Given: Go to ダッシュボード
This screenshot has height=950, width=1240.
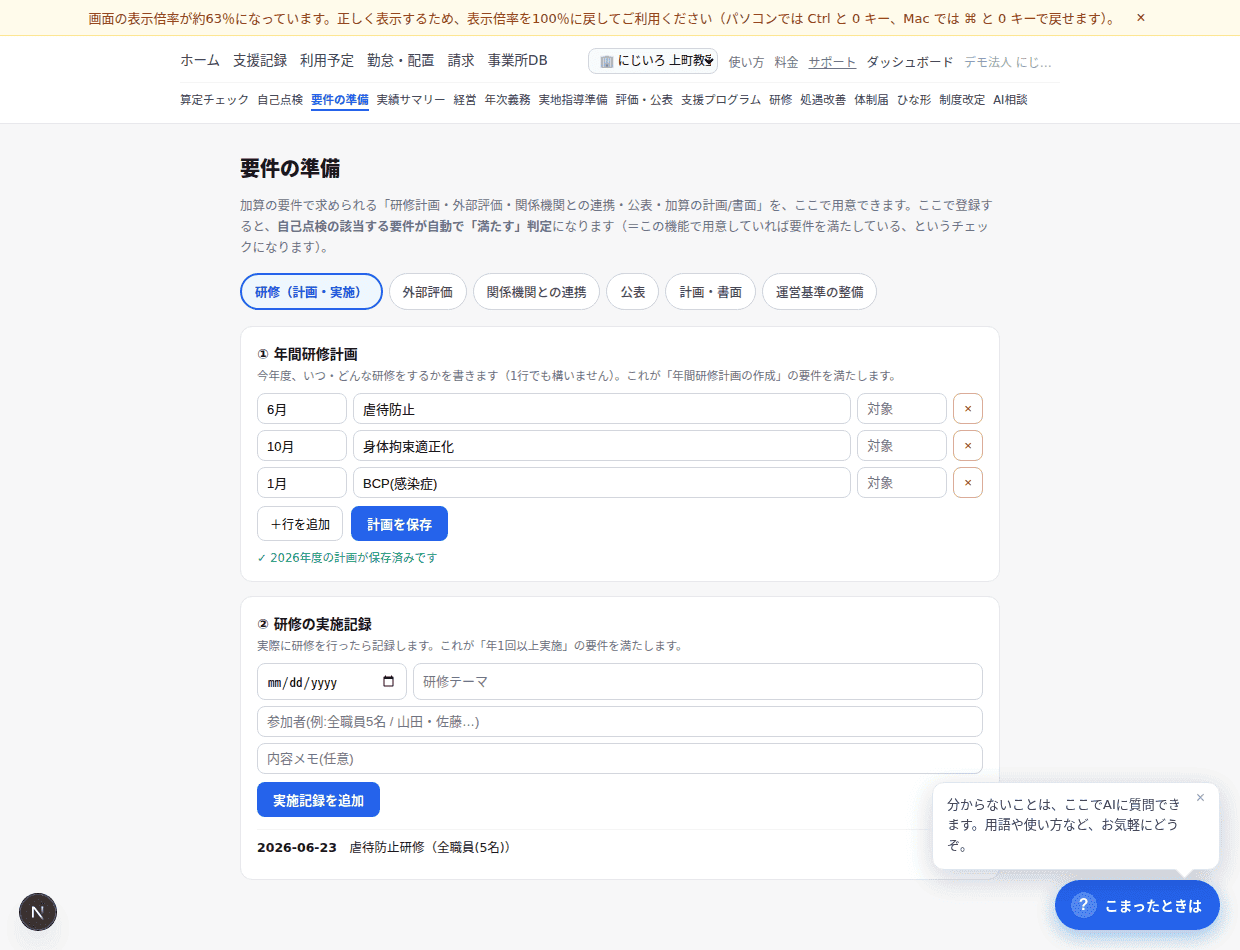Looking at the screenshot, I should click(x=910, y=62).
